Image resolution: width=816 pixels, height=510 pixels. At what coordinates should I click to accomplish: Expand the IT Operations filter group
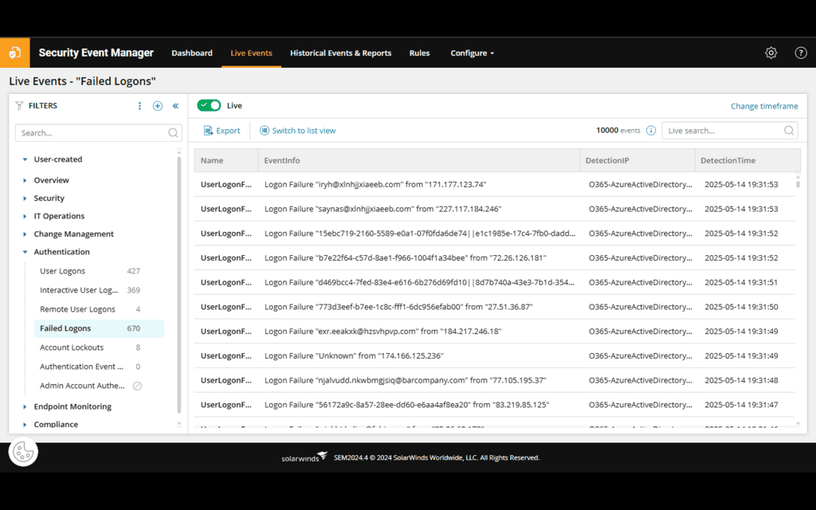24,216
